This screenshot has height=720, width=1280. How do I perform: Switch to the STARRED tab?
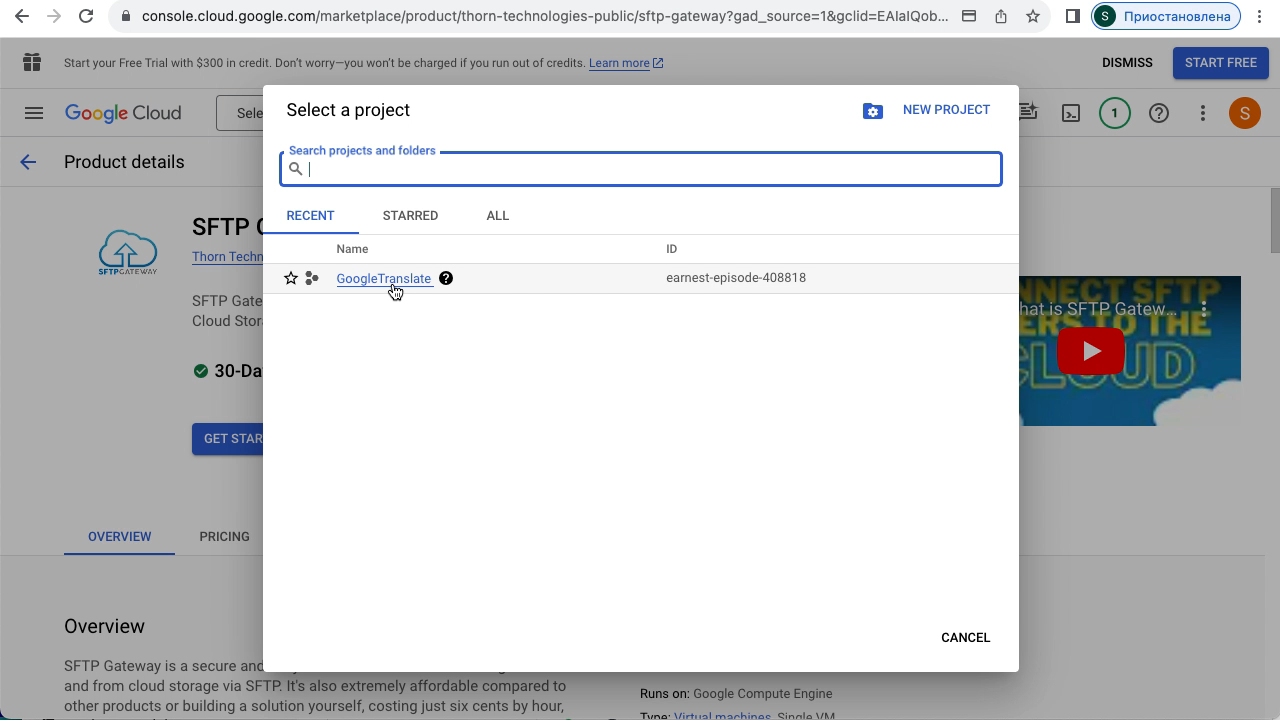click(410, 216)
